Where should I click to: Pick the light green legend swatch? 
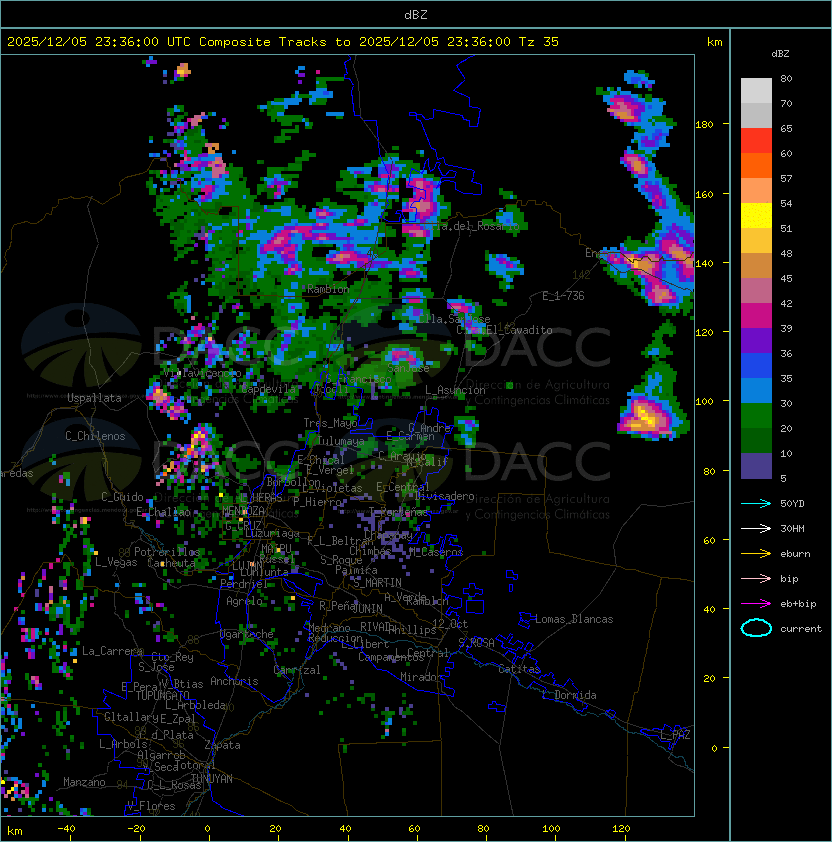pyautogui.click(x=756, y=416)
